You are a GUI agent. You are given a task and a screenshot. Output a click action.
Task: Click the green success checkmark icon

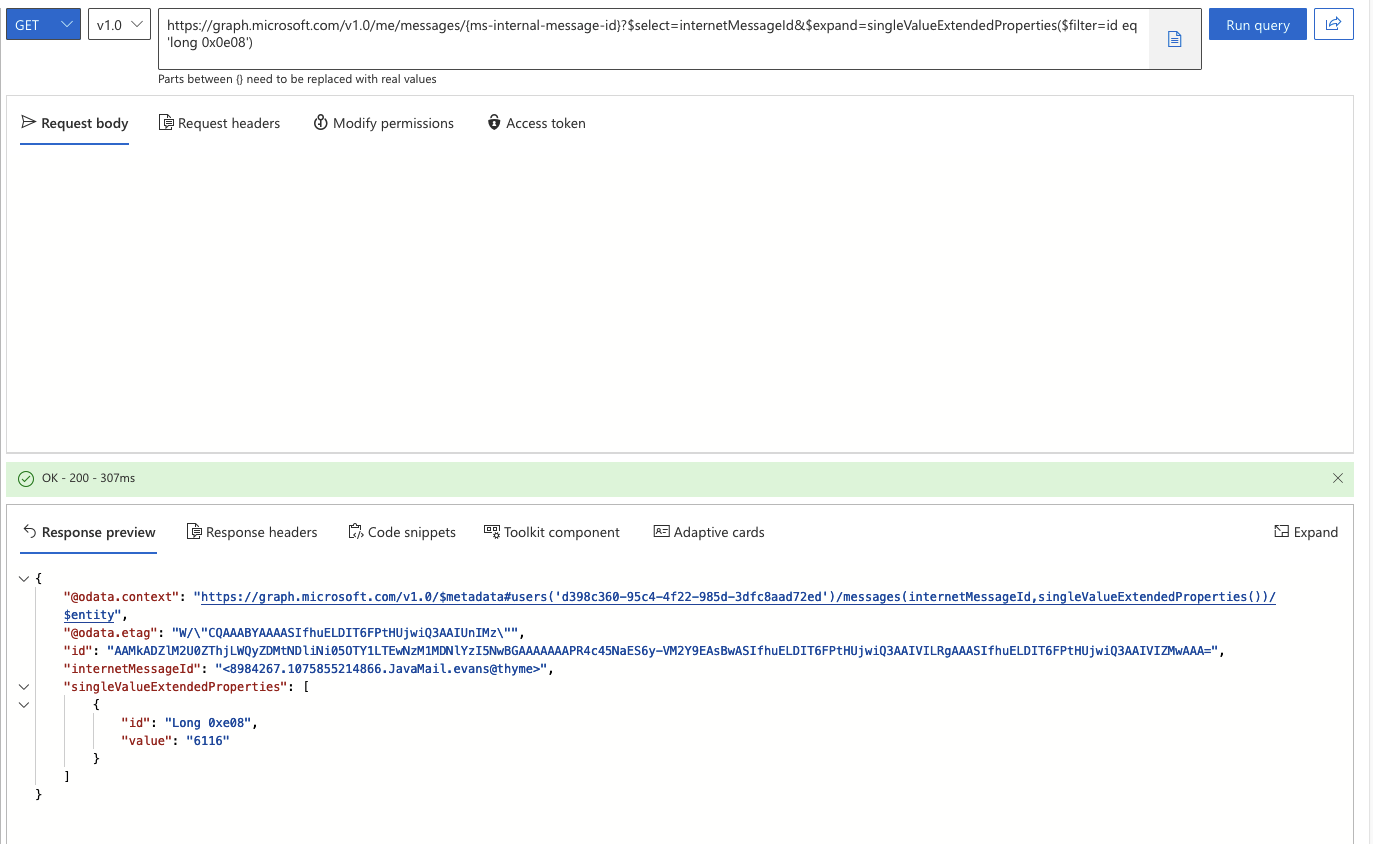(x=25, y=478)
